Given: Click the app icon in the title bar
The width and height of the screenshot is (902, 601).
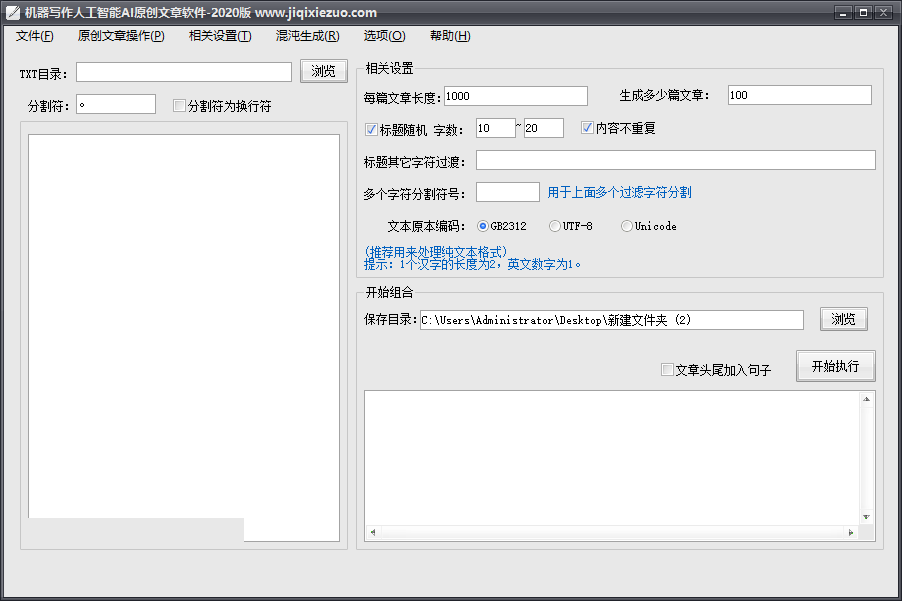Looking at the screenshot, I should click(12, 13).
